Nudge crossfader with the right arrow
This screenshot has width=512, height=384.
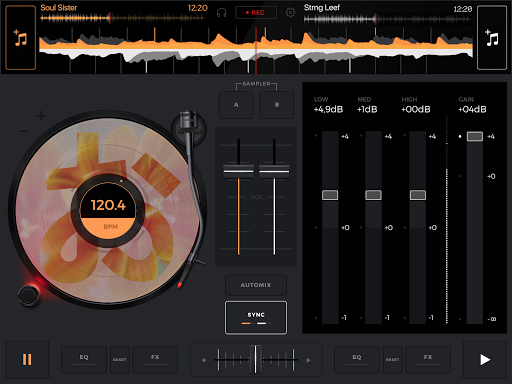[x=308, y=360]
